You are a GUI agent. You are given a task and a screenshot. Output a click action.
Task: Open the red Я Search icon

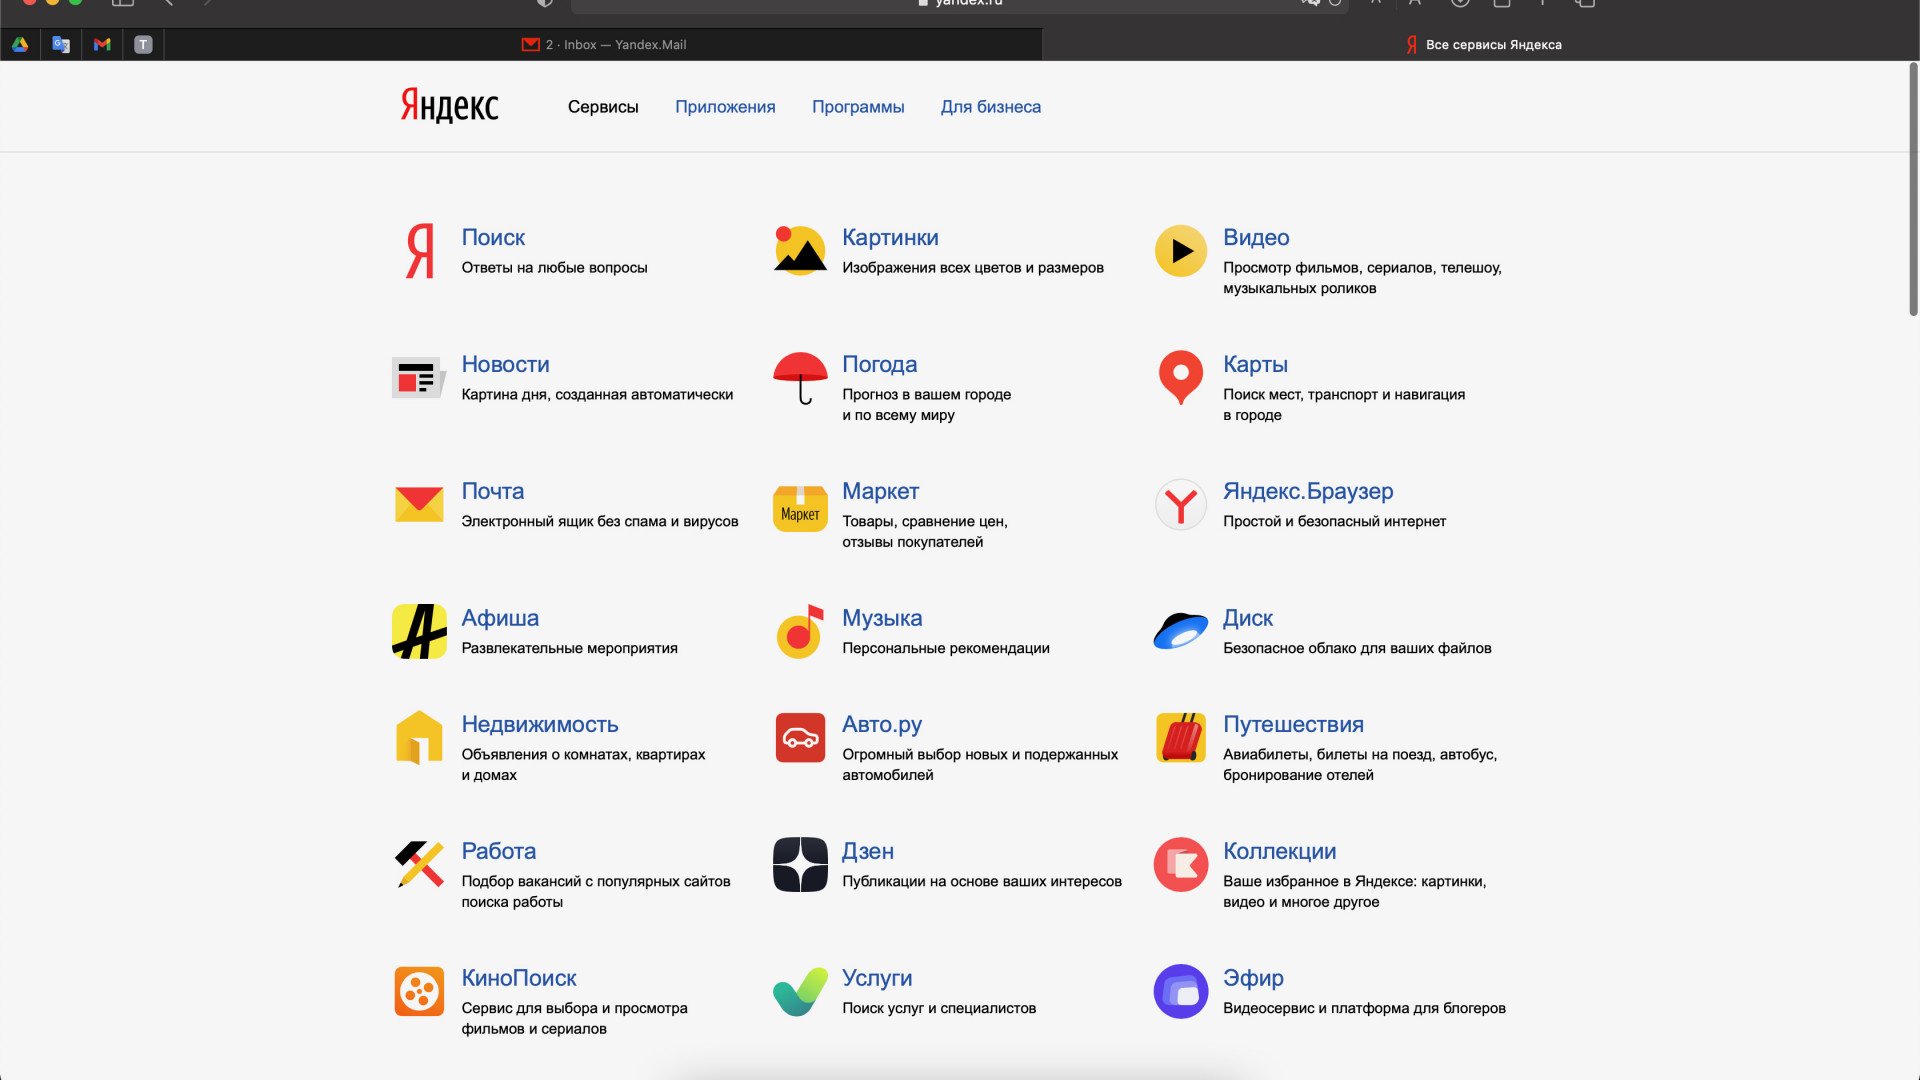point(420,251)
